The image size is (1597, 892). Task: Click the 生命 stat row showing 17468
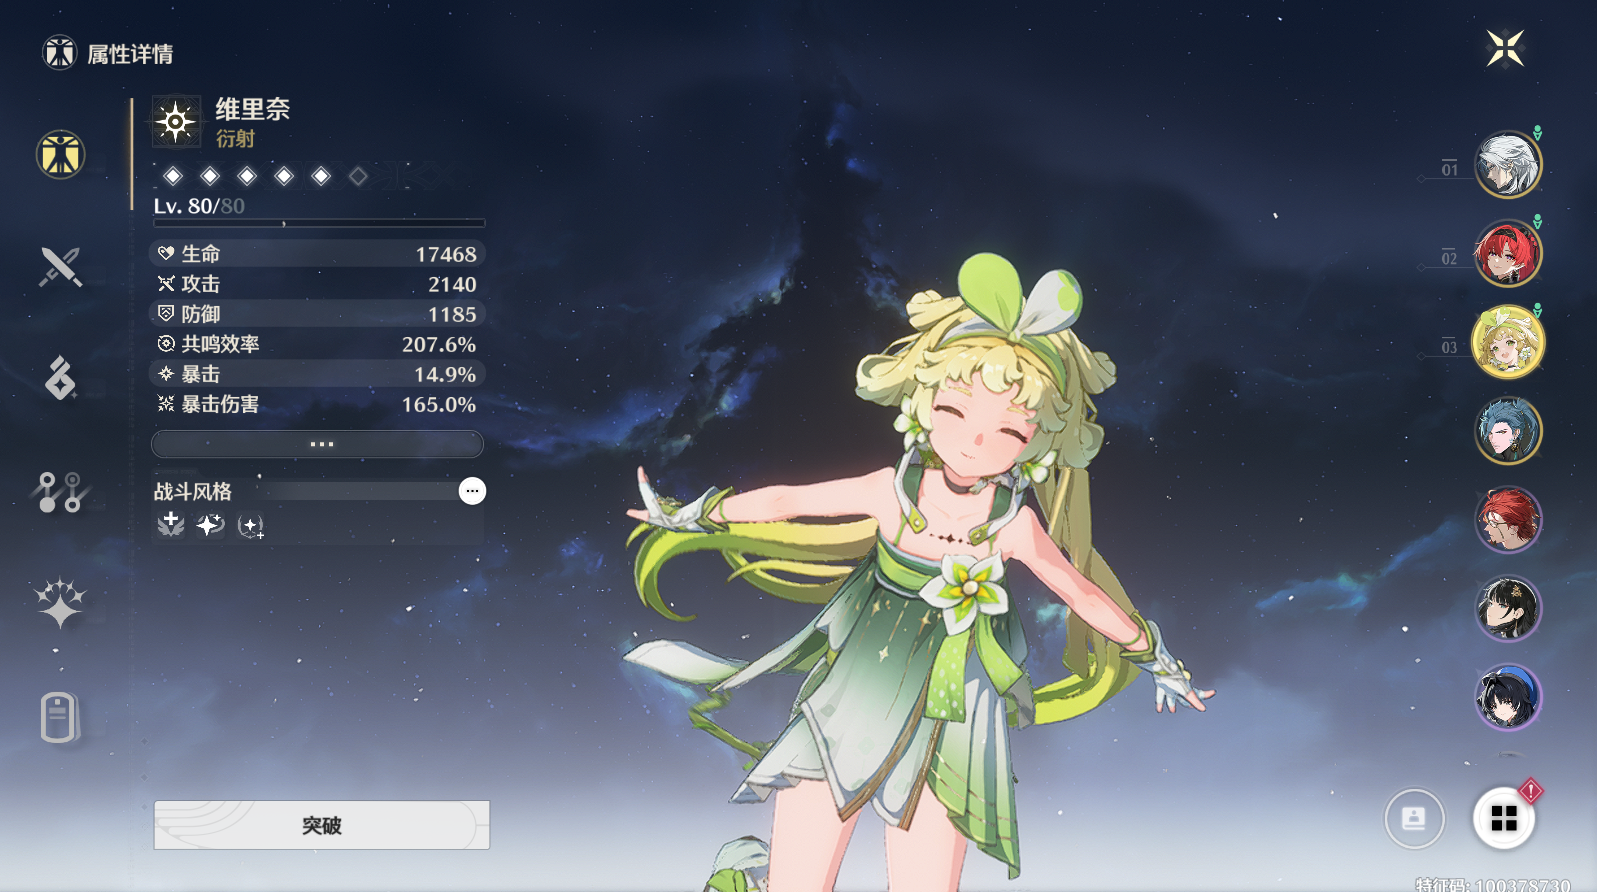click(318, 254)
